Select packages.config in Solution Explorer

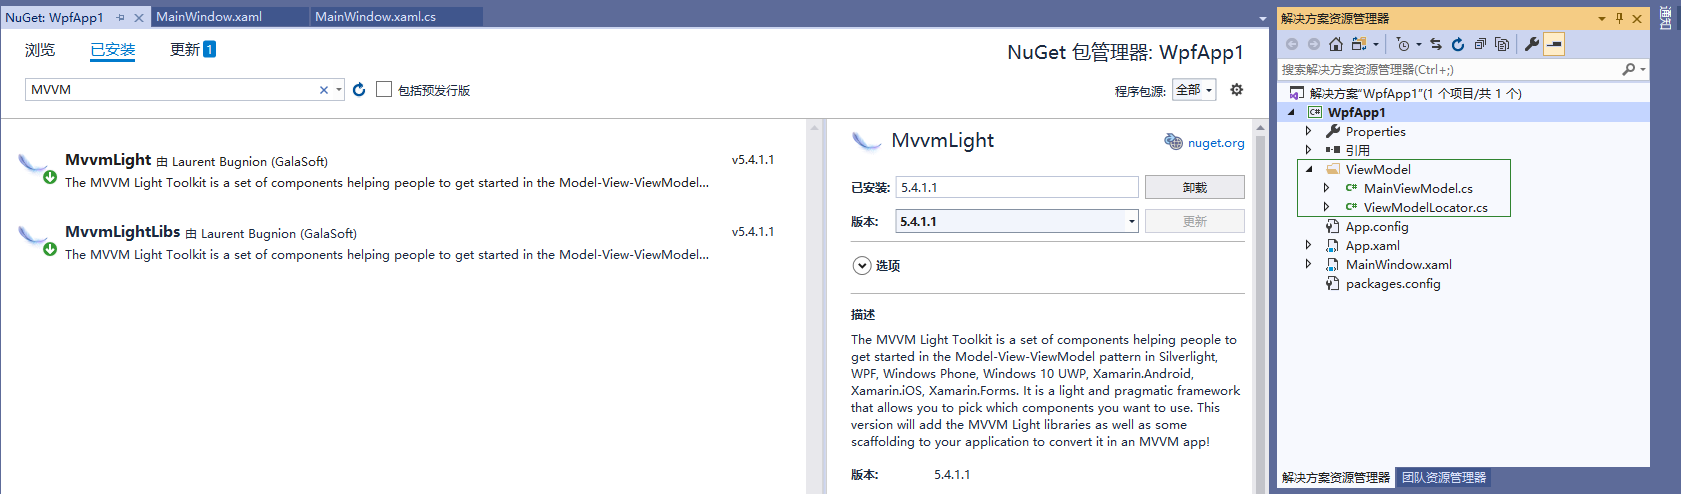tap(1393, 283)
